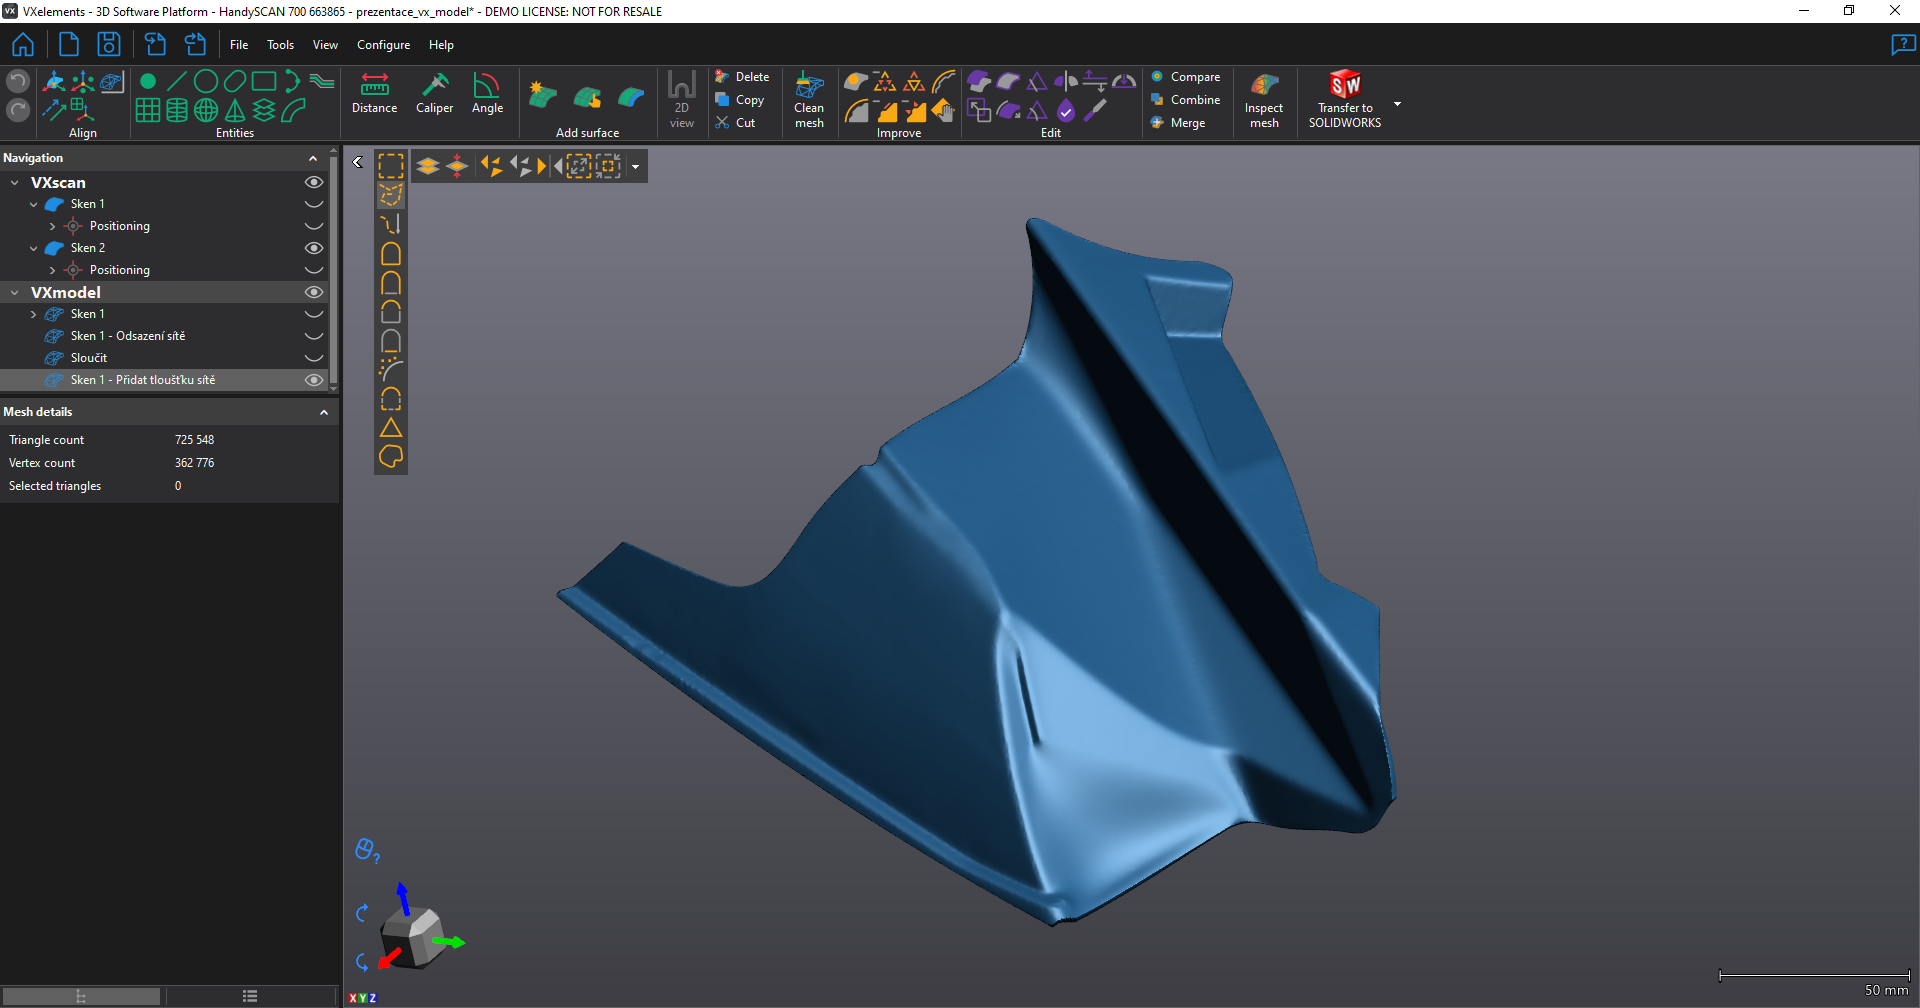This screenshot has width=1920, height=1008.
Task: Show the Sloučit mesh
Action: pos(314,358)
